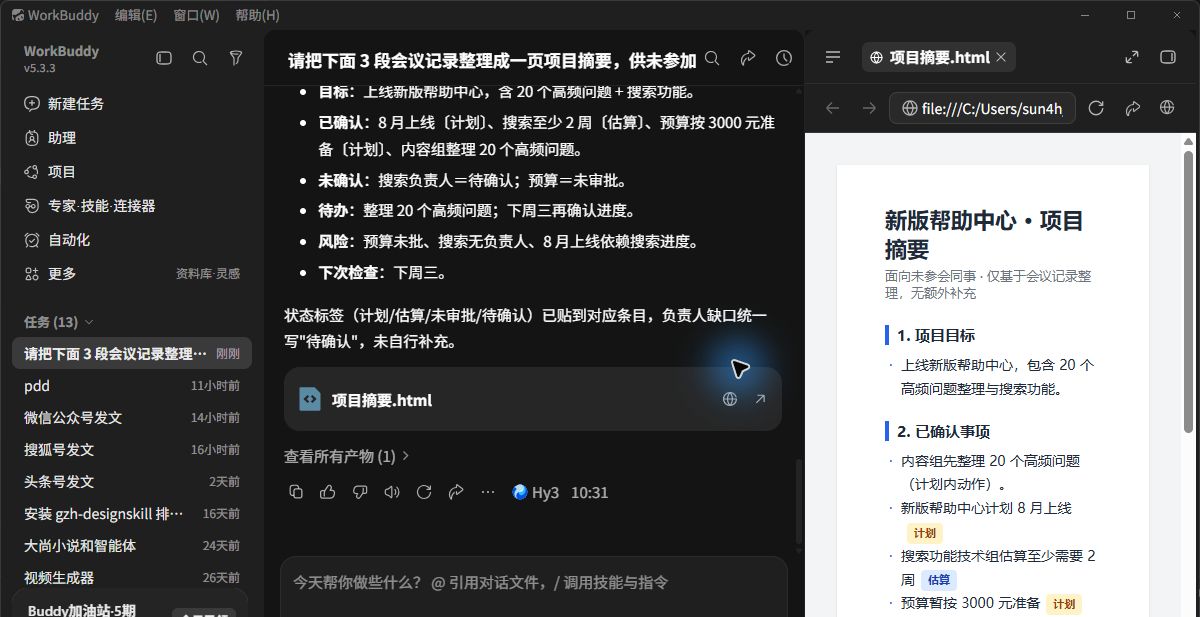Open the 头条号发文 task

click(131, 481)
